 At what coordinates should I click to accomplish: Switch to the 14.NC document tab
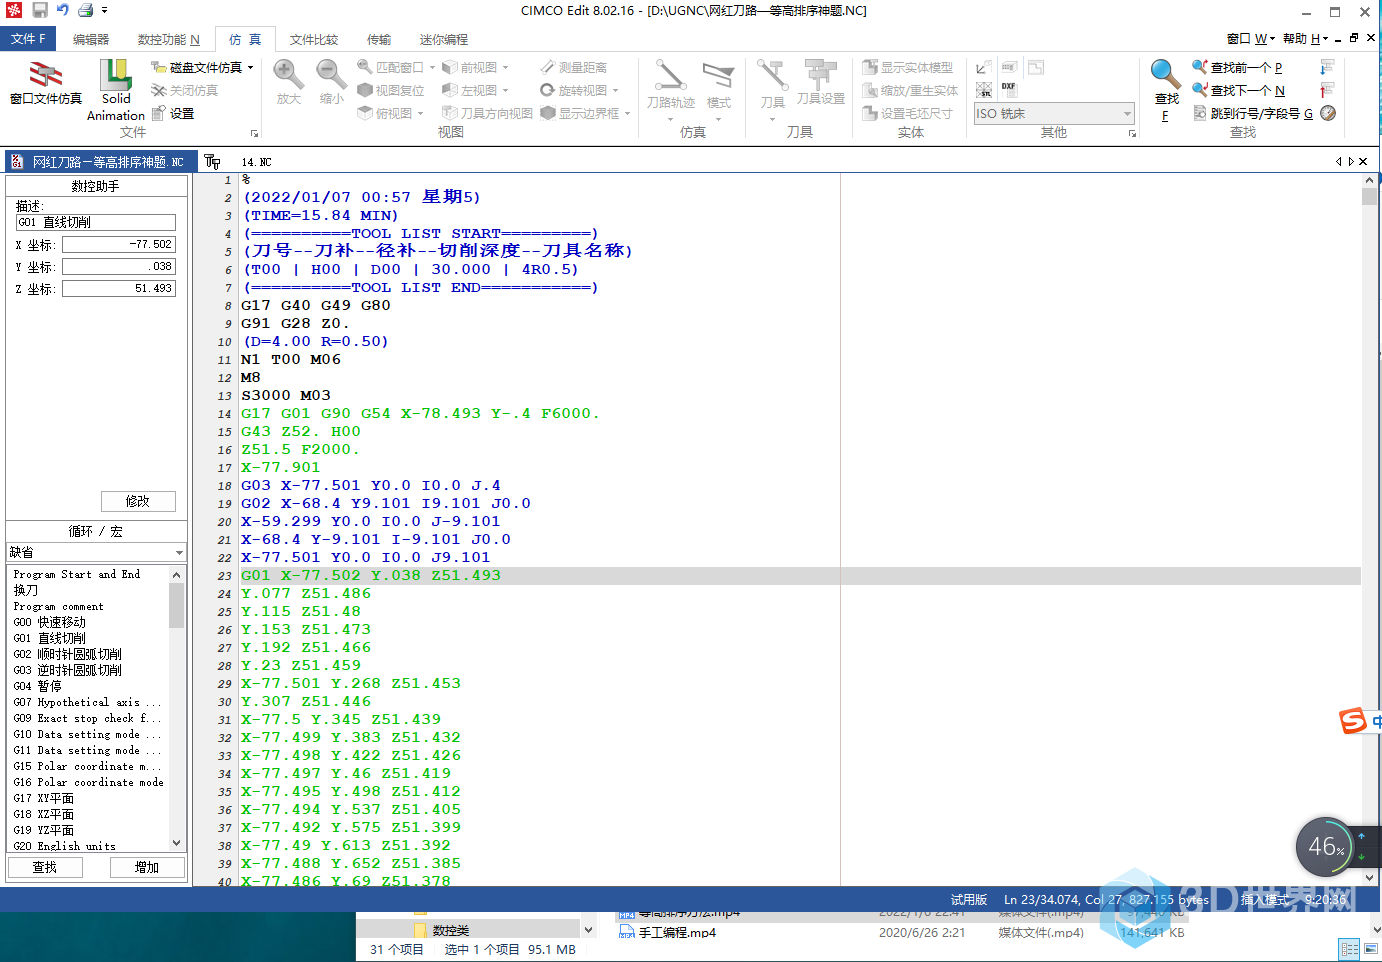256,161
